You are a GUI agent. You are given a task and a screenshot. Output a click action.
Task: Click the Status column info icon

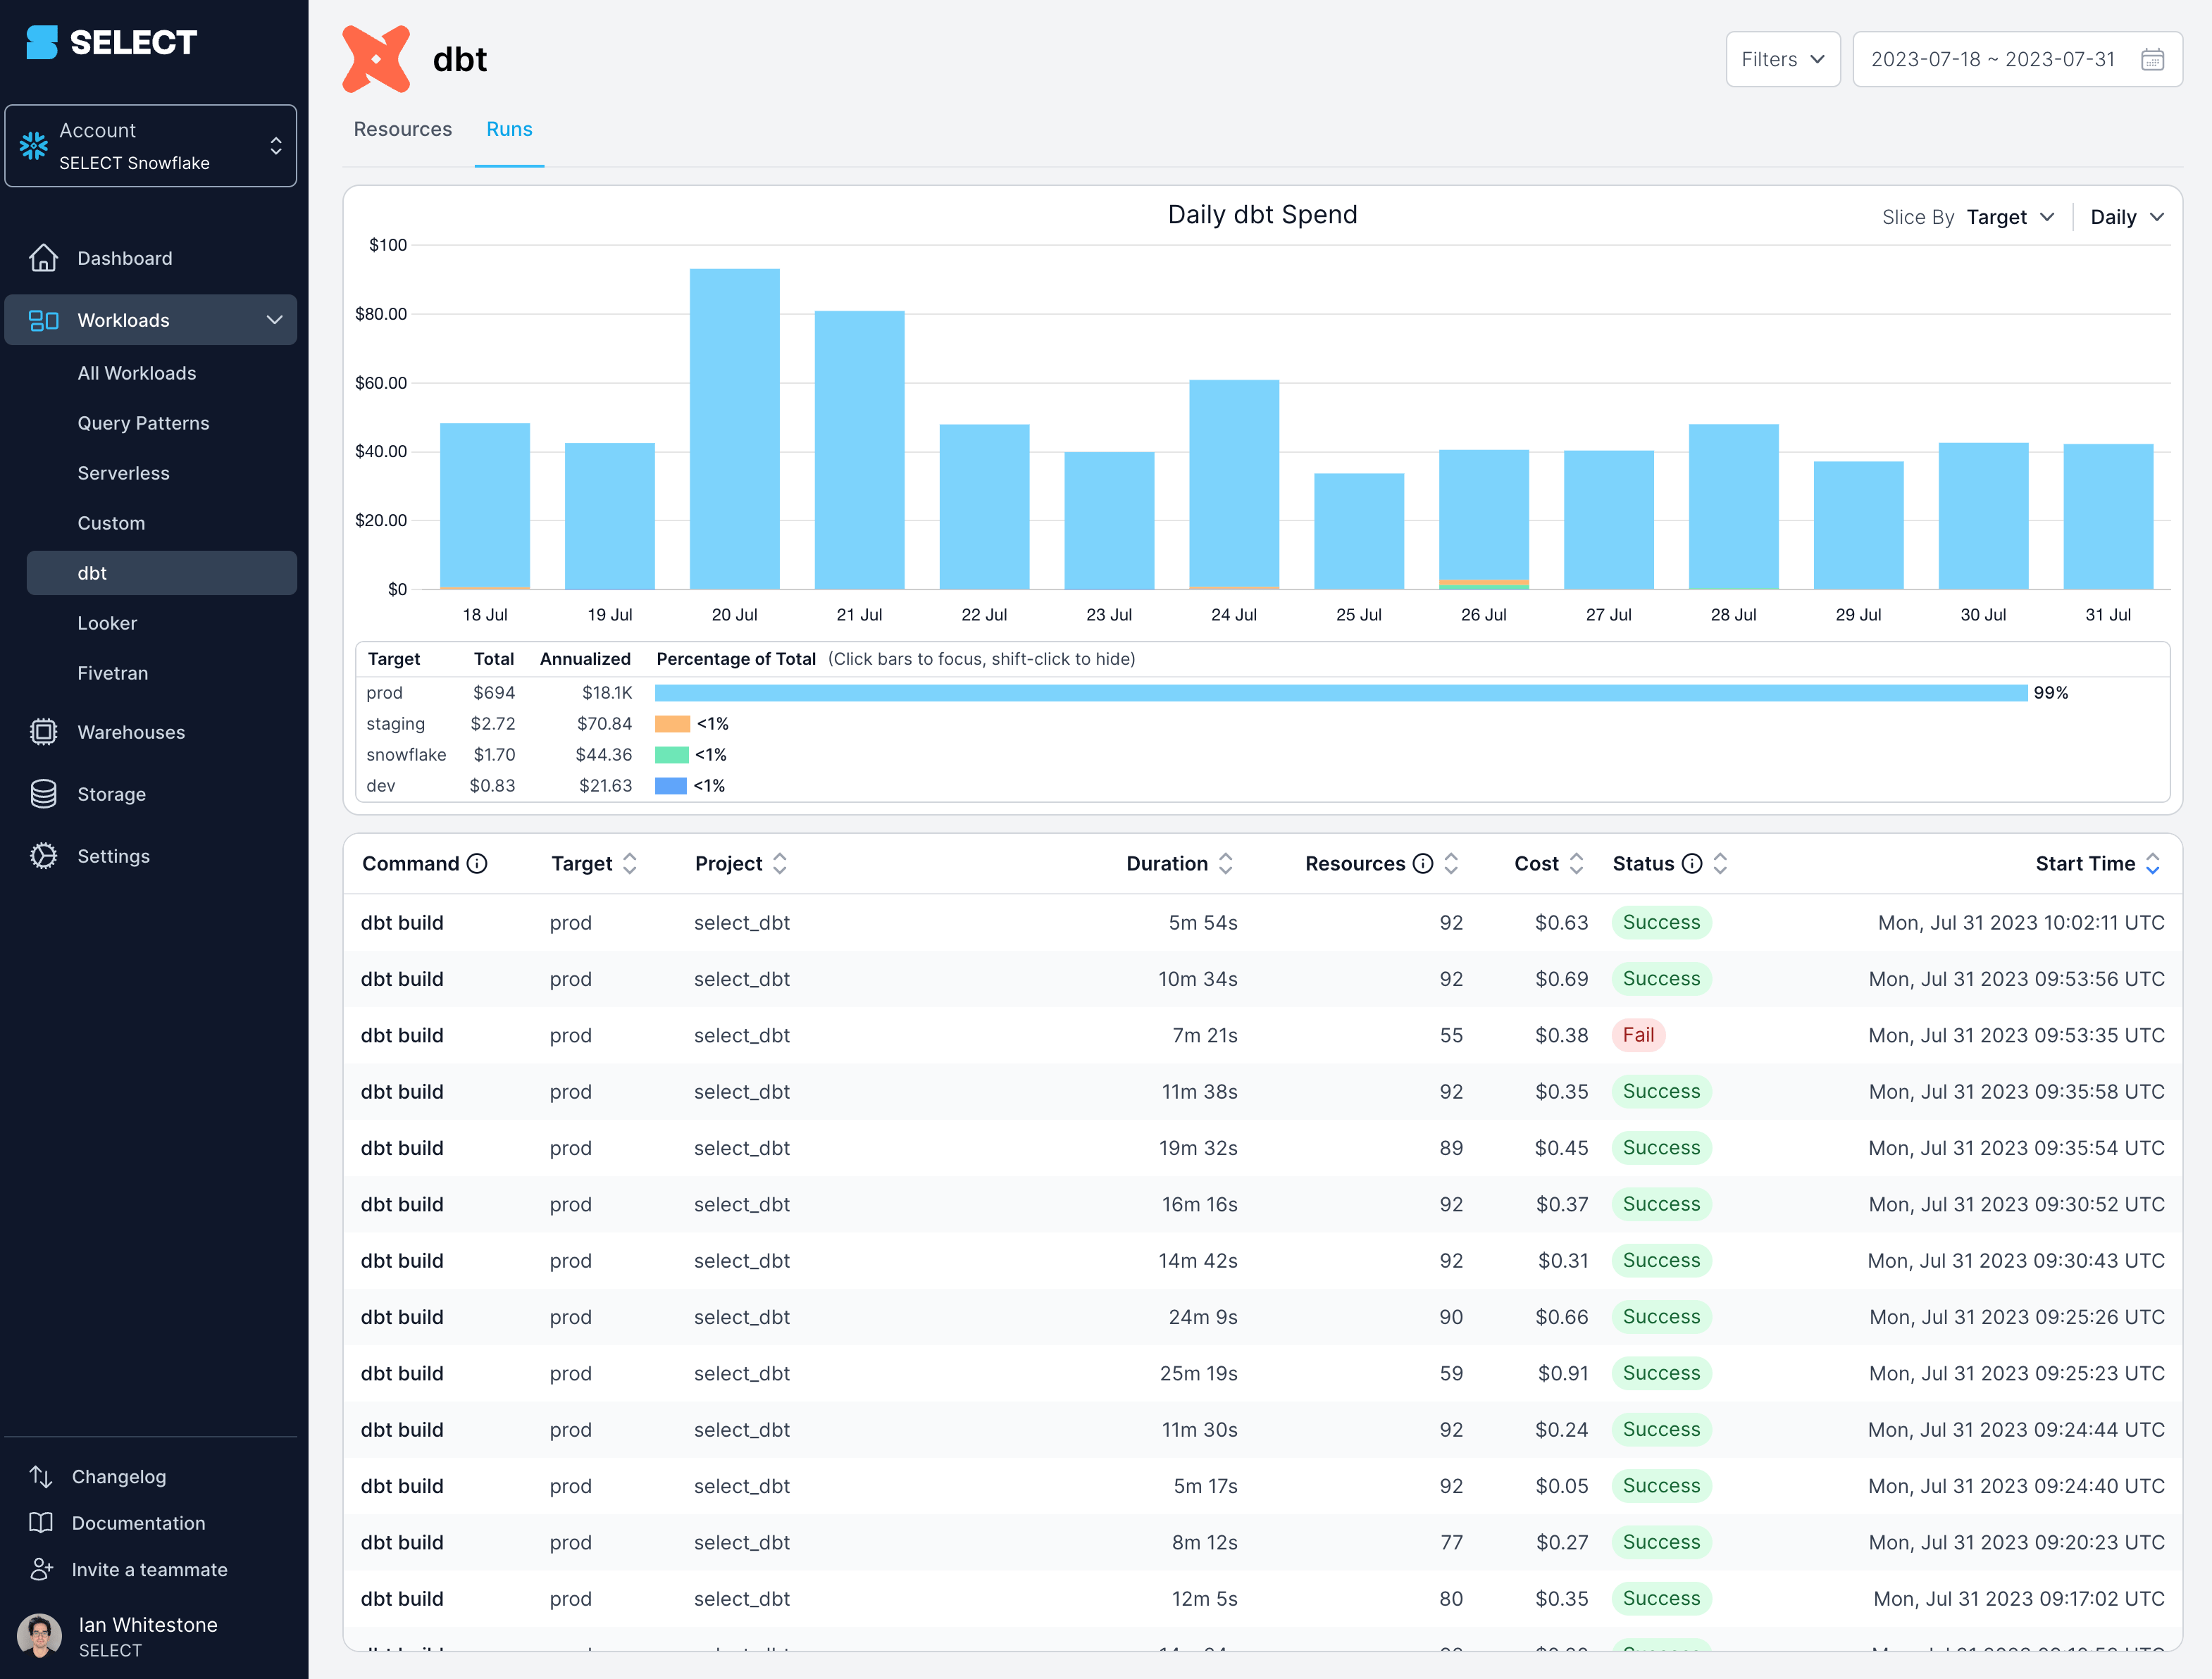1691,863
